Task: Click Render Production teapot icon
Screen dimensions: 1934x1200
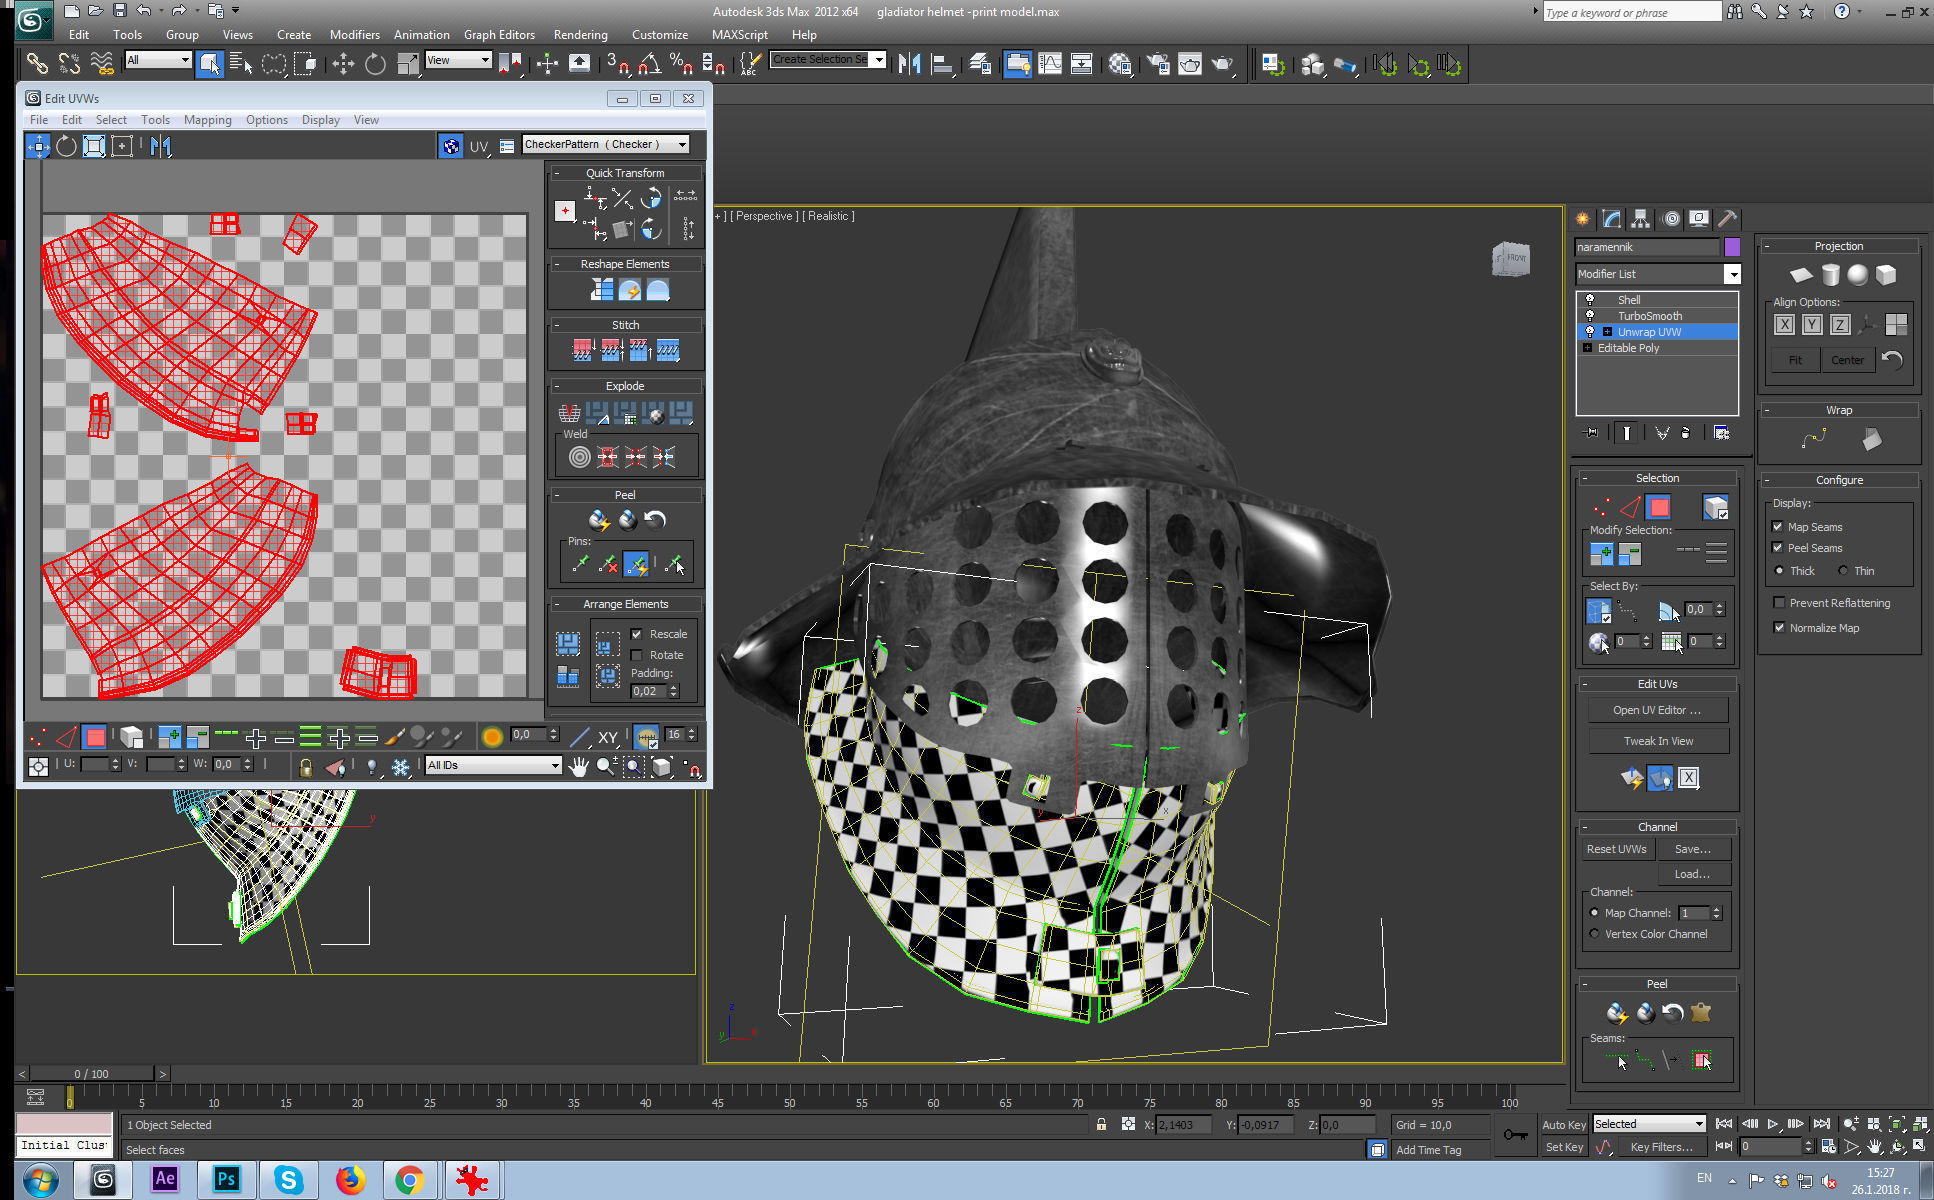Action: (x=1222, y=64)
